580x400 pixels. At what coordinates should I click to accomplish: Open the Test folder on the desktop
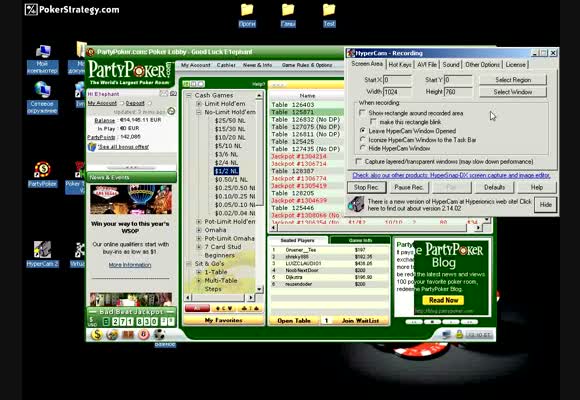click(329, 16)
